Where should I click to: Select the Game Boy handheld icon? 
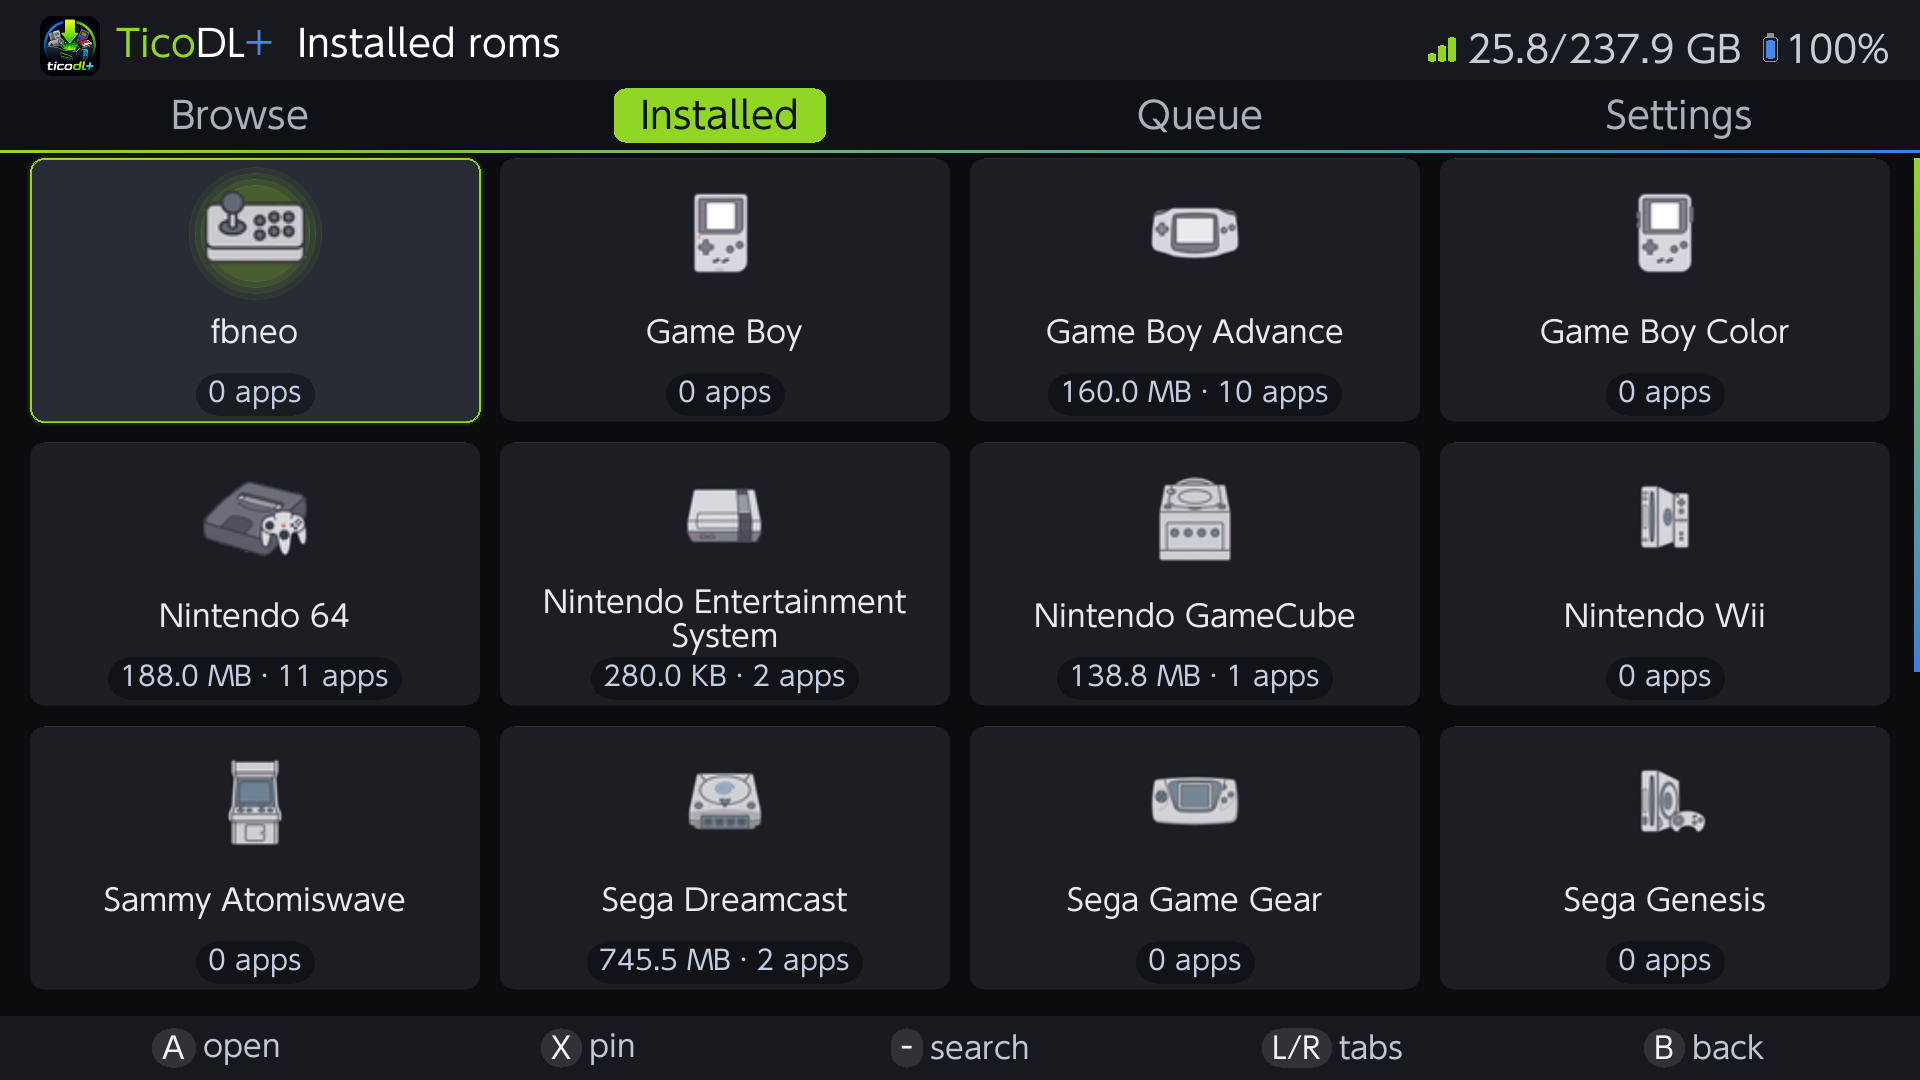(x=721, y=233)
